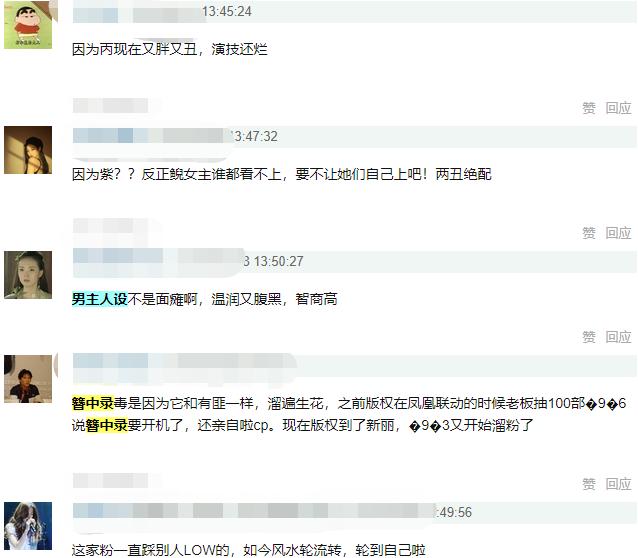
Task: Click the blurred username at 13:45:24
Action: coord(136,13)
